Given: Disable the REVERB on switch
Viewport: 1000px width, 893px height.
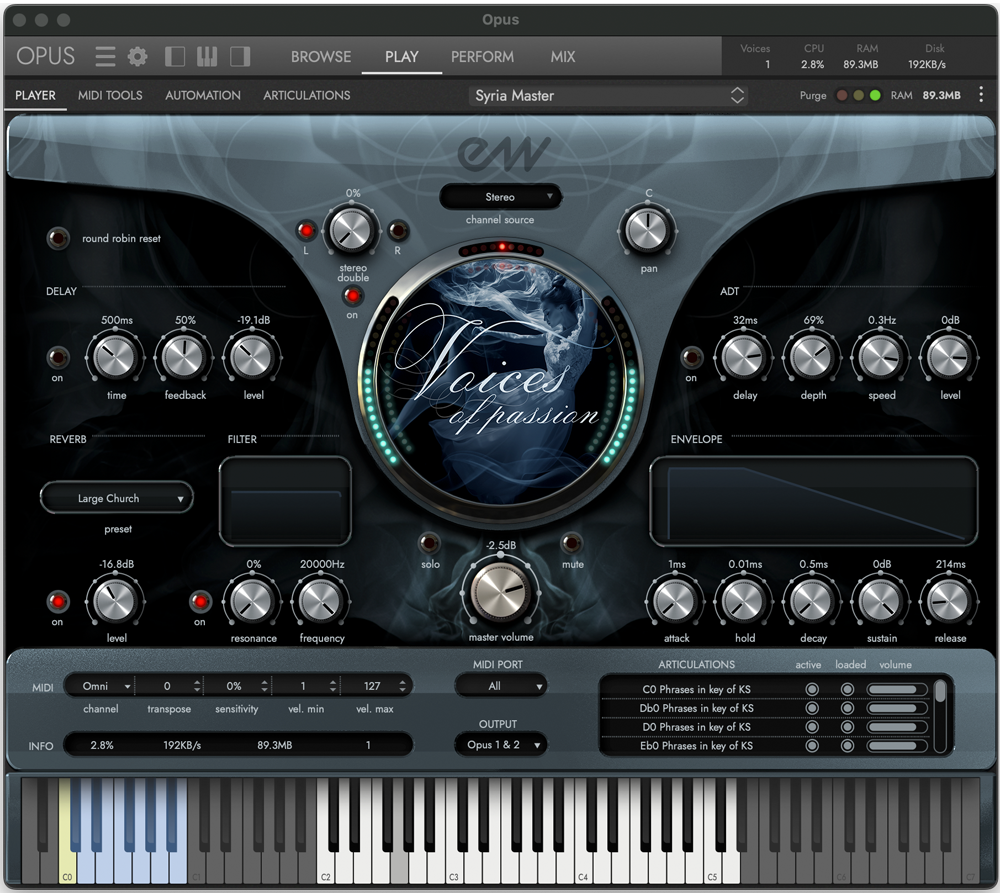Looking at the screenshot, I should pos(58,601).
